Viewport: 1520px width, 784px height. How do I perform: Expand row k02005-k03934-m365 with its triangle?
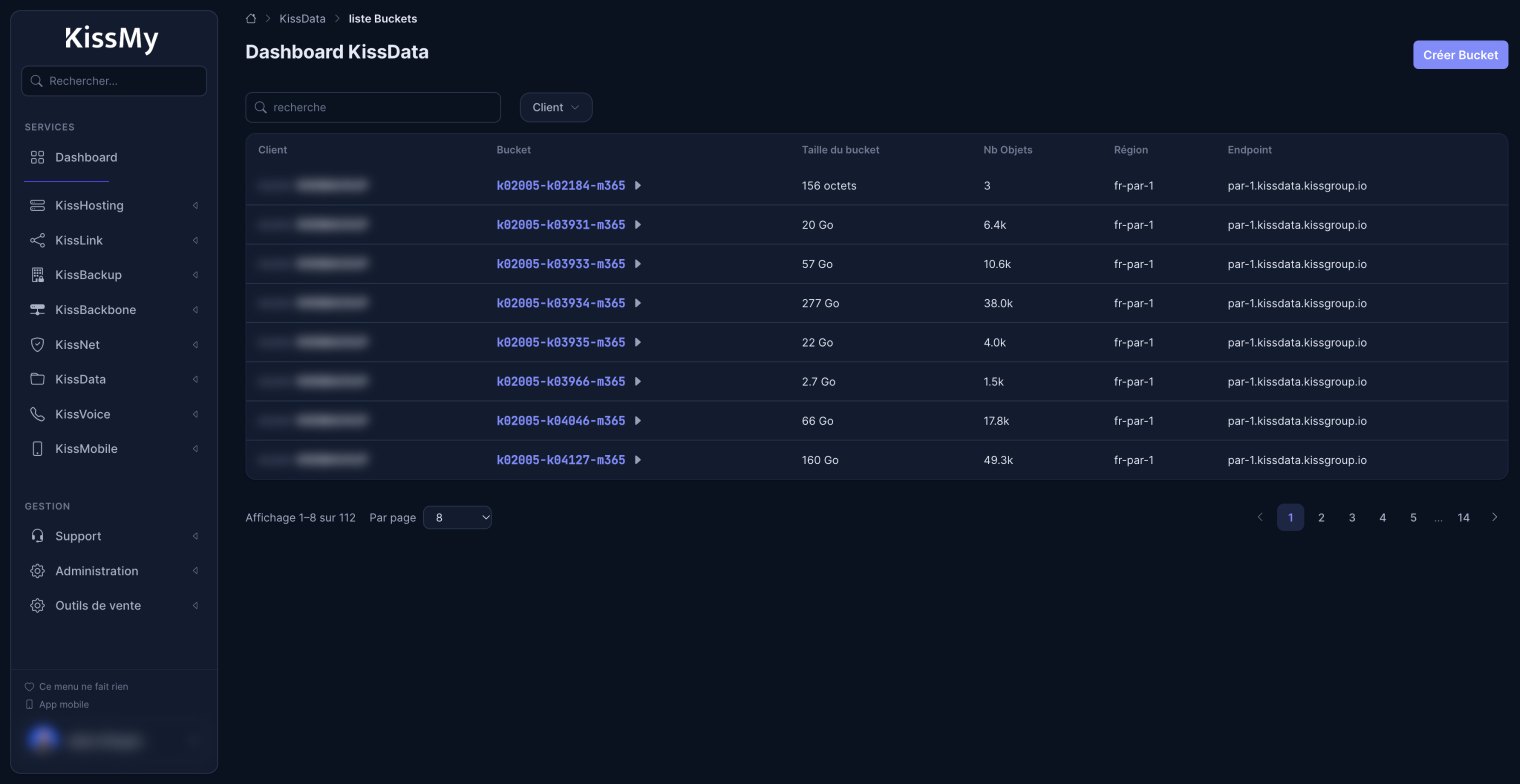pos(638,303)
